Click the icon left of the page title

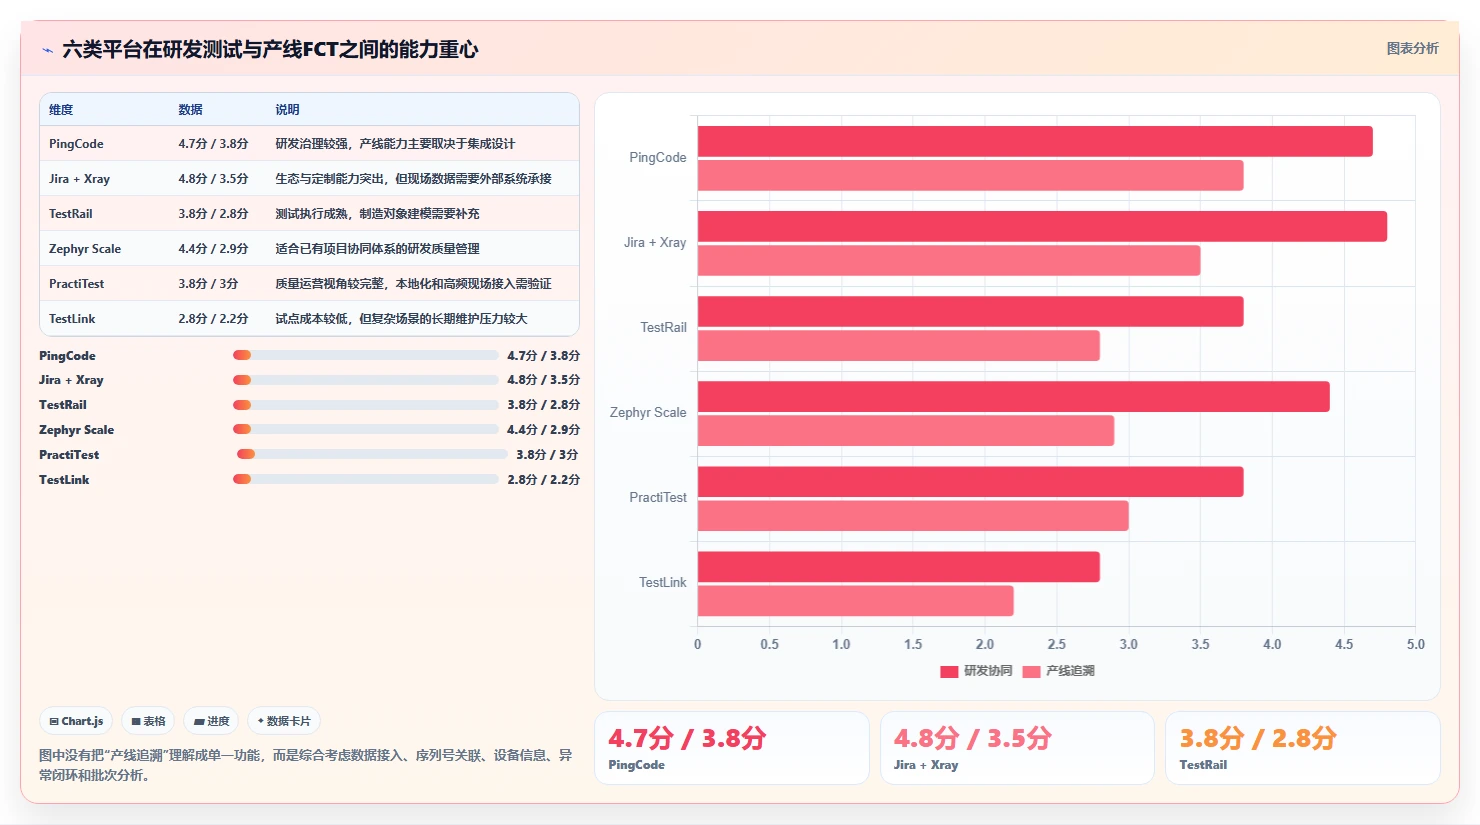pos(47,50)
